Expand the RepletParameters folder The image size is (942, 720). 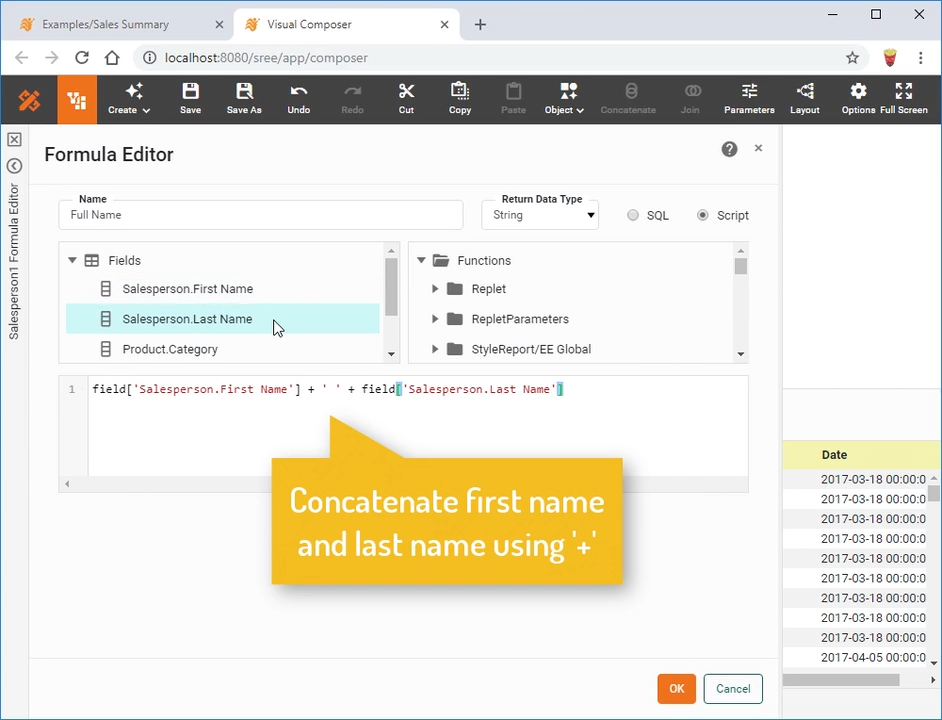[x=435, y=319]
